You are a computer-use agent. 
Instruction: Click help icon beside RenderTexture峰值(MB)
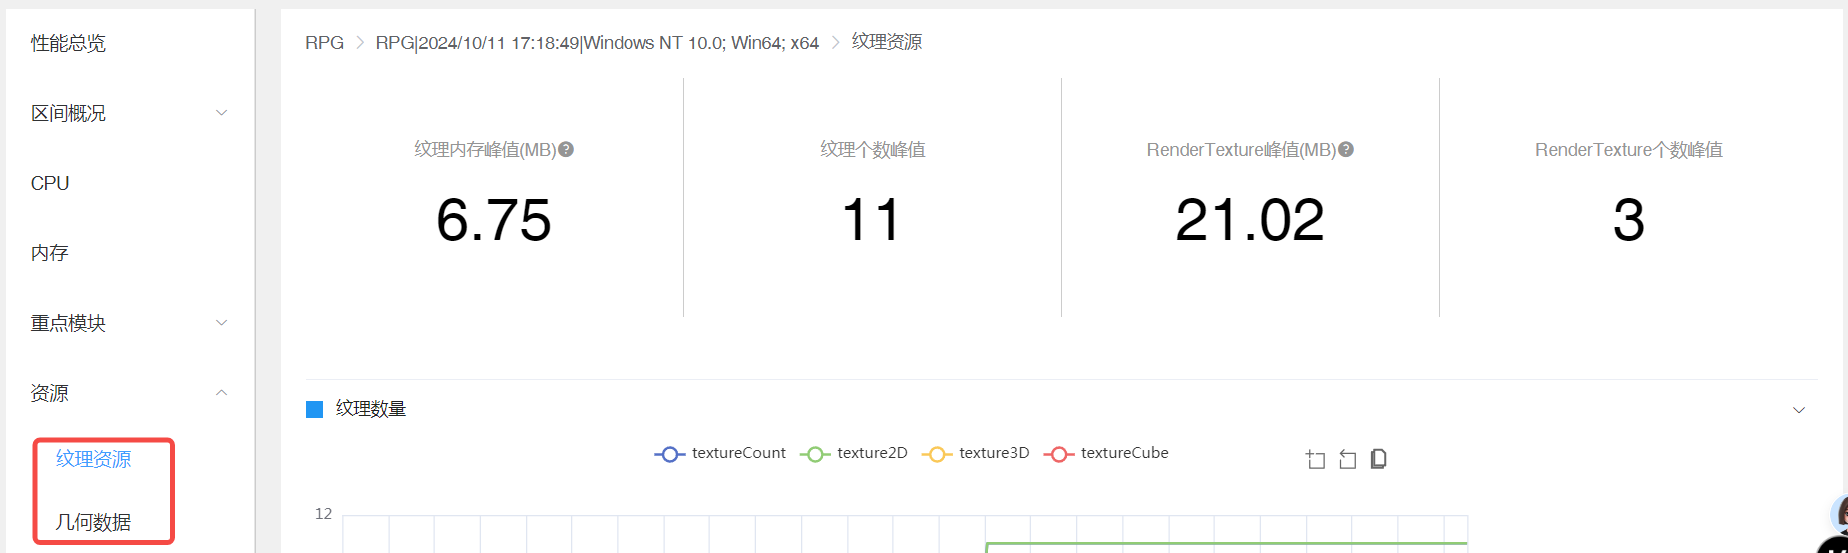[1346, 150]
